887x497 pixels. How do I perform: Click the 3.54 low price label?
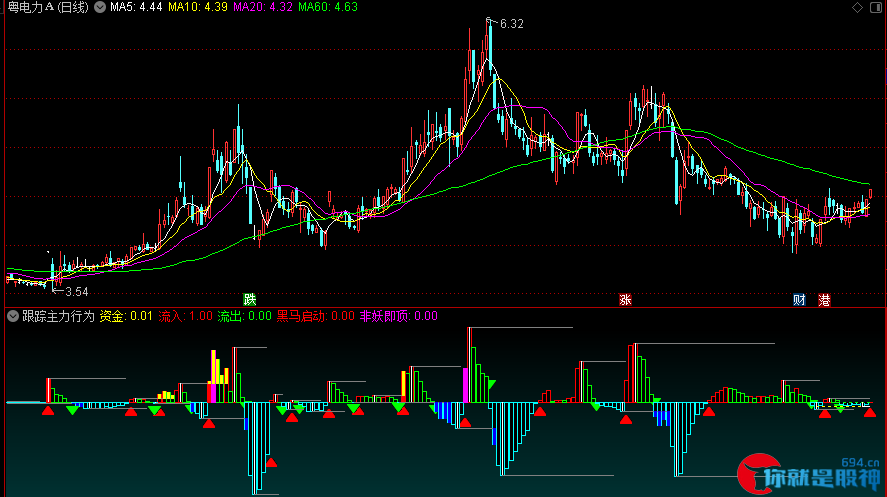click(77, 292)
